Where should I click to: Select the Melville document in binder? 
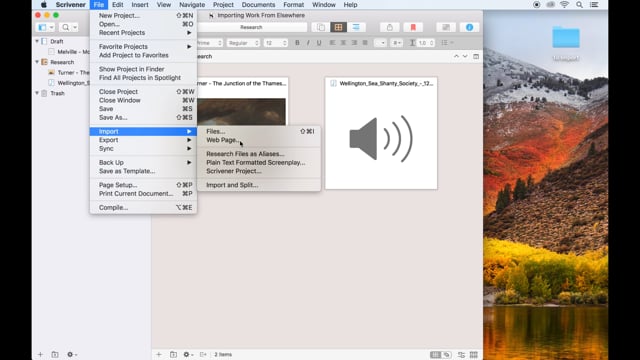(69, 52)
